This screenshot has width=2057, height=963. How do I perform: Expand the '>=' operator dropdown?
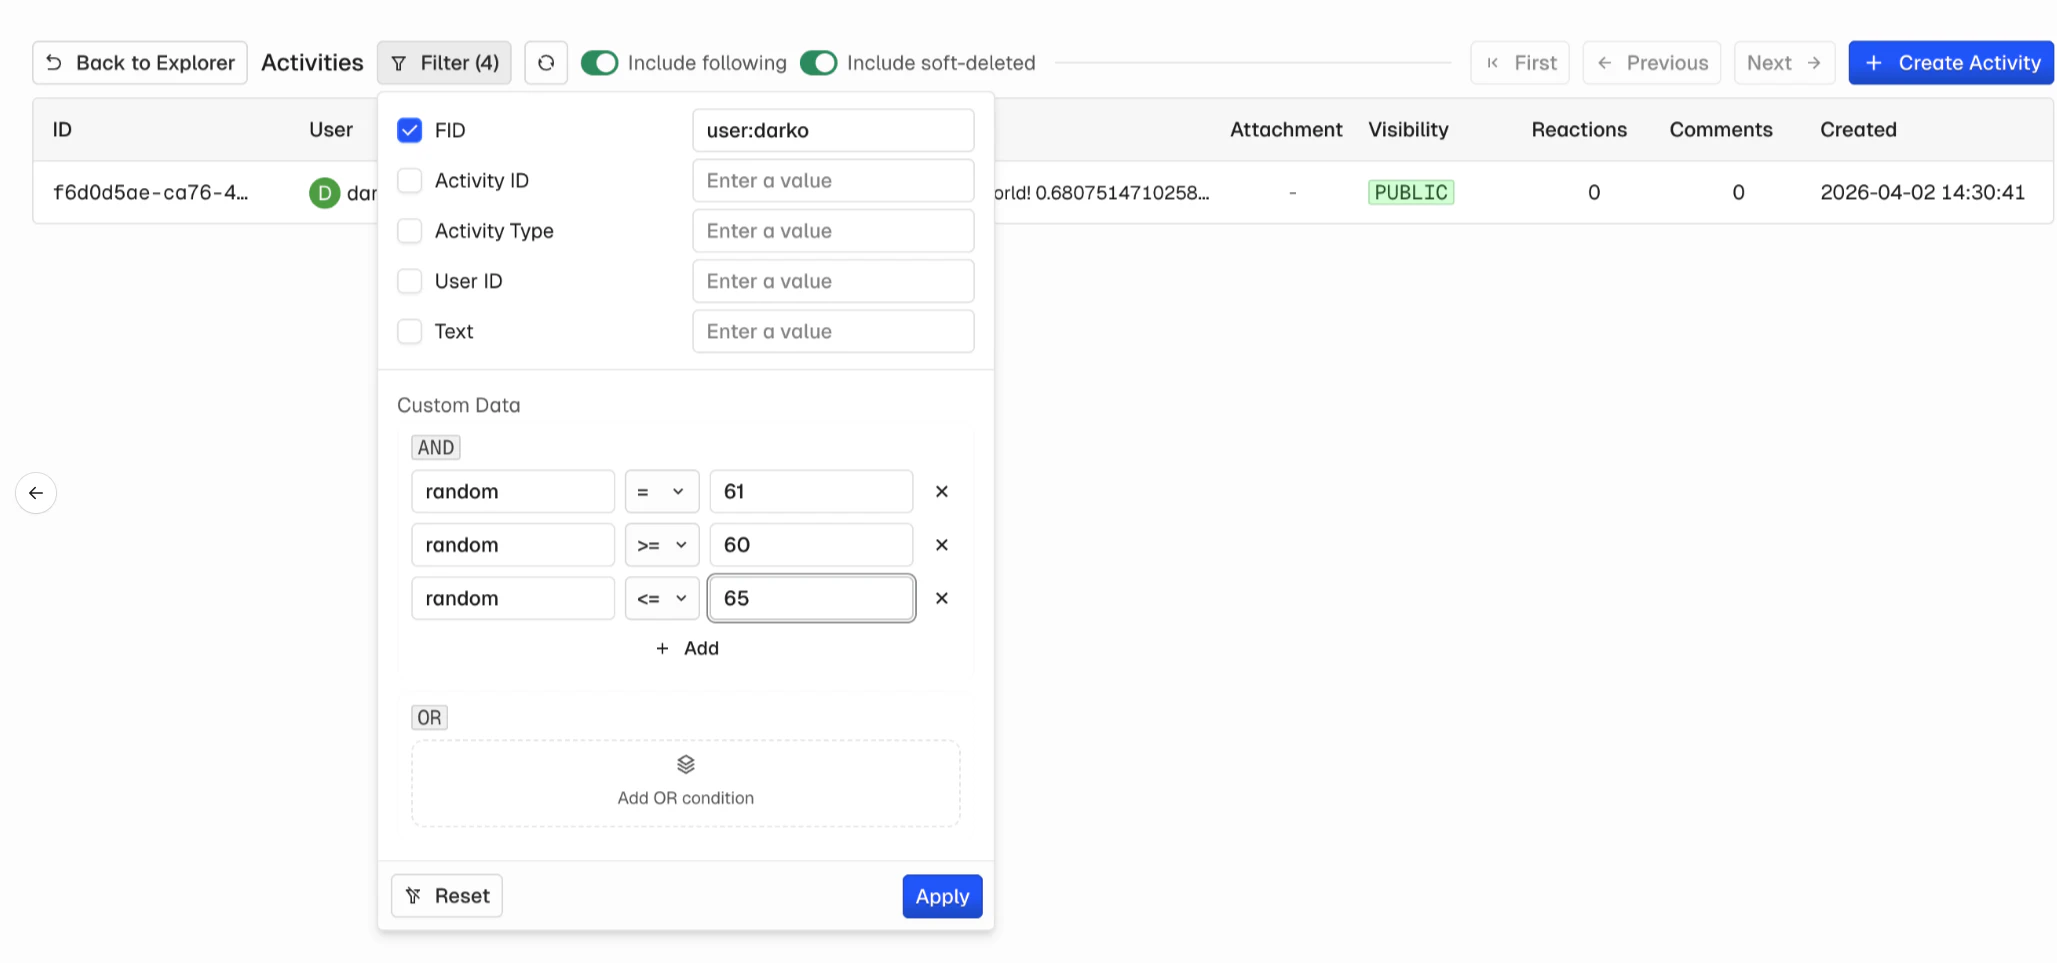661,545
